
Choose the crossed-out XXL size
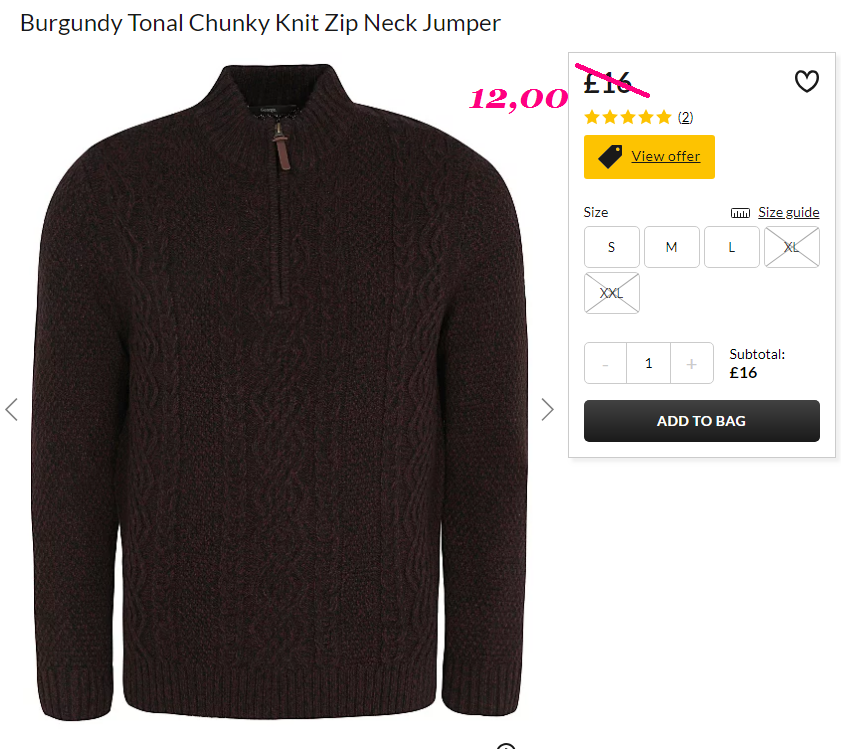(x=611, y=293)
